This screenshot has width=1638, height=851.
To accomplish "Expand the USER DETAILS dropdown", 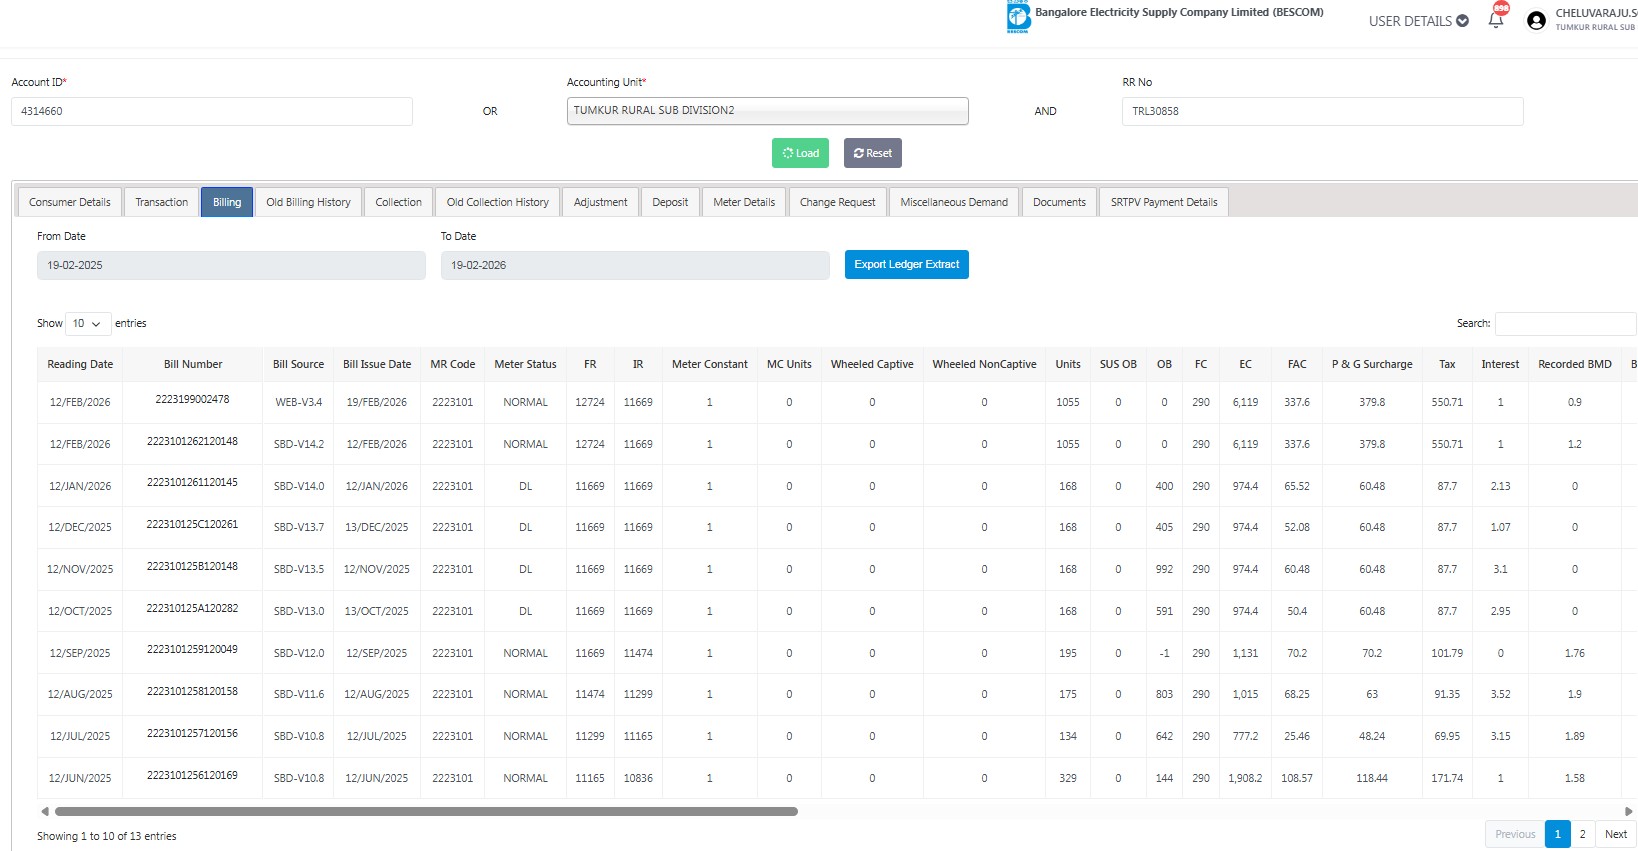I will click(1418, 21).
